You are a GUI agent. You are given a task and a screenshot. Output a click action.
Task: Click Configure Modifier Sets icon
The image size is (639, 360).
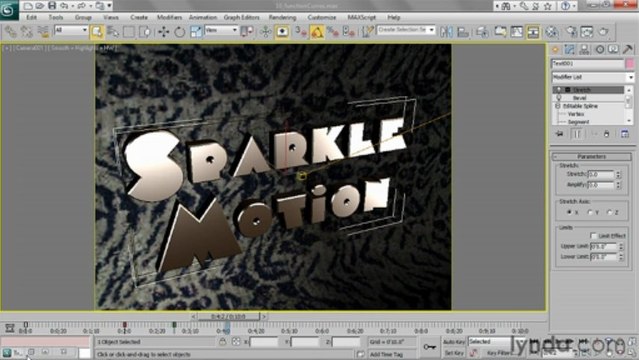[x=625, y=134]
